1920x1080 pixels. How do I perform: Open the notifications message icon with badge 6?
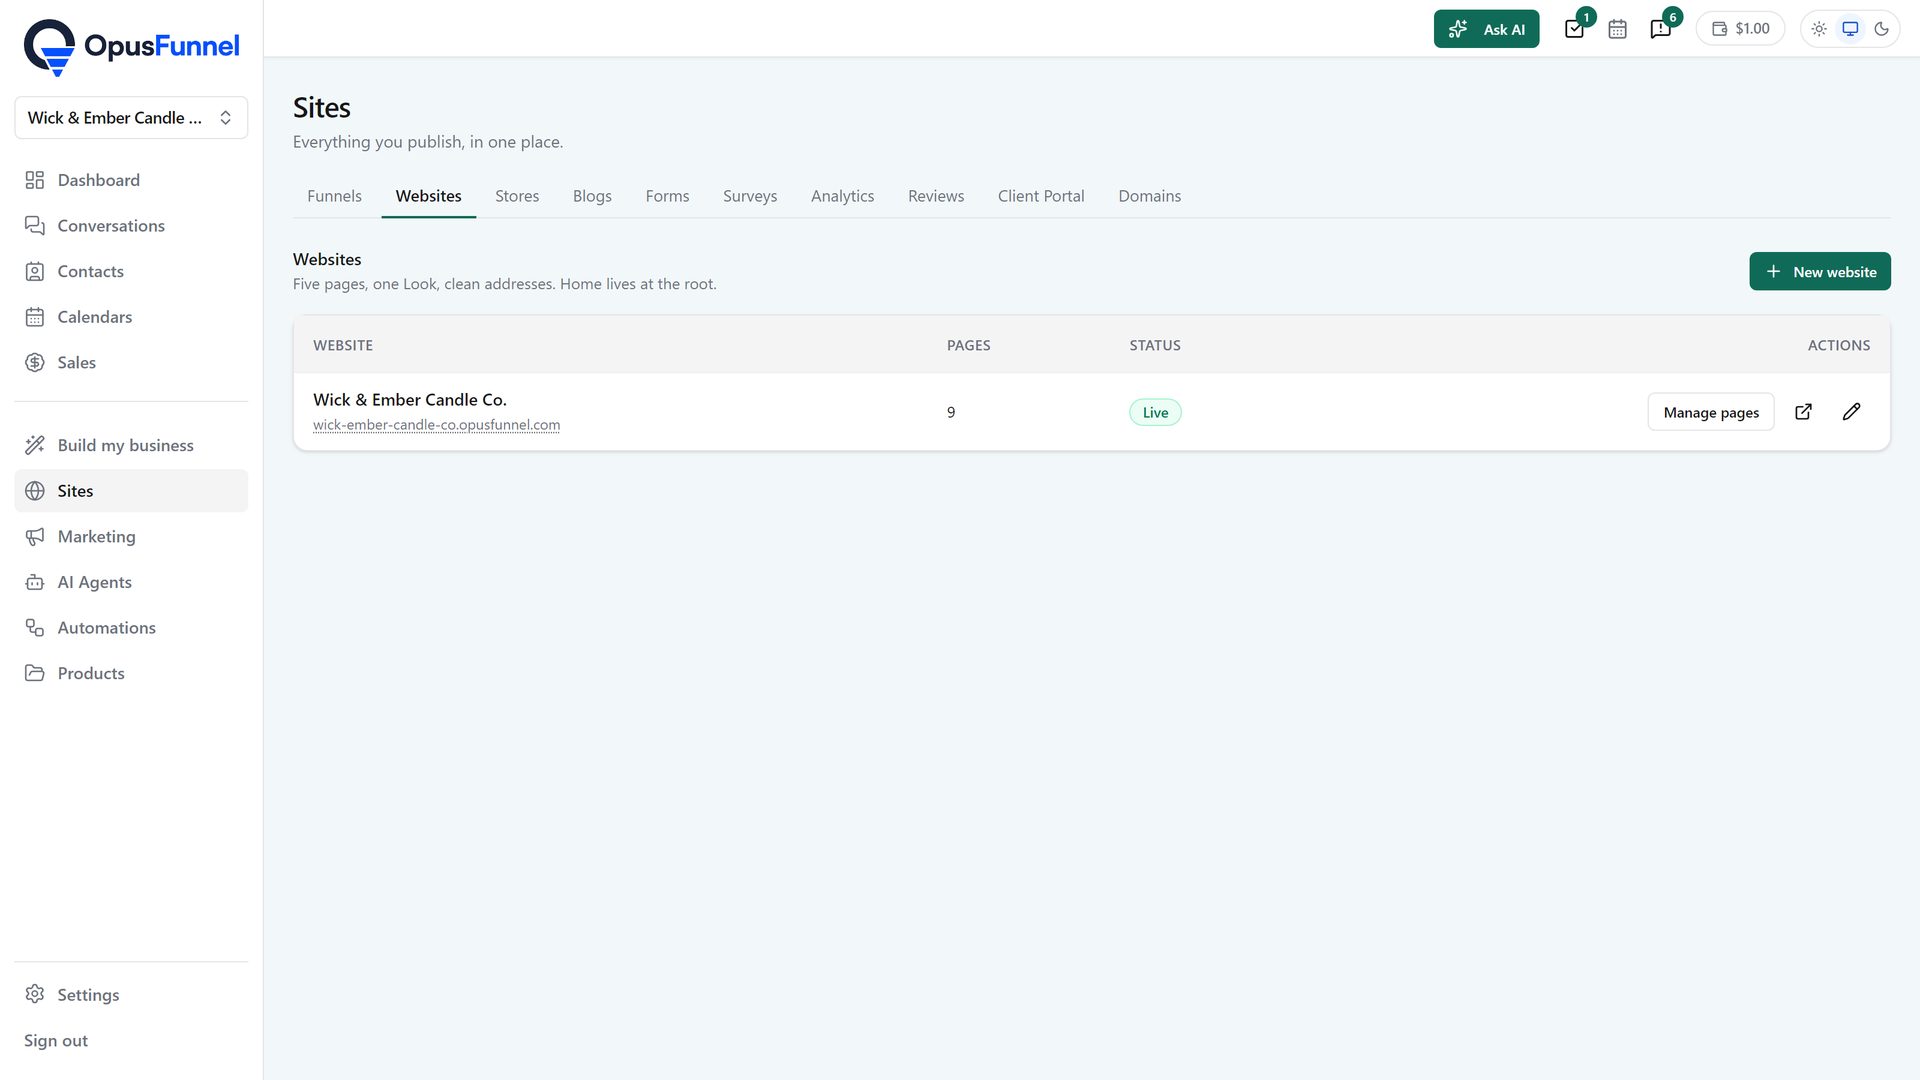pos(1660,29)
